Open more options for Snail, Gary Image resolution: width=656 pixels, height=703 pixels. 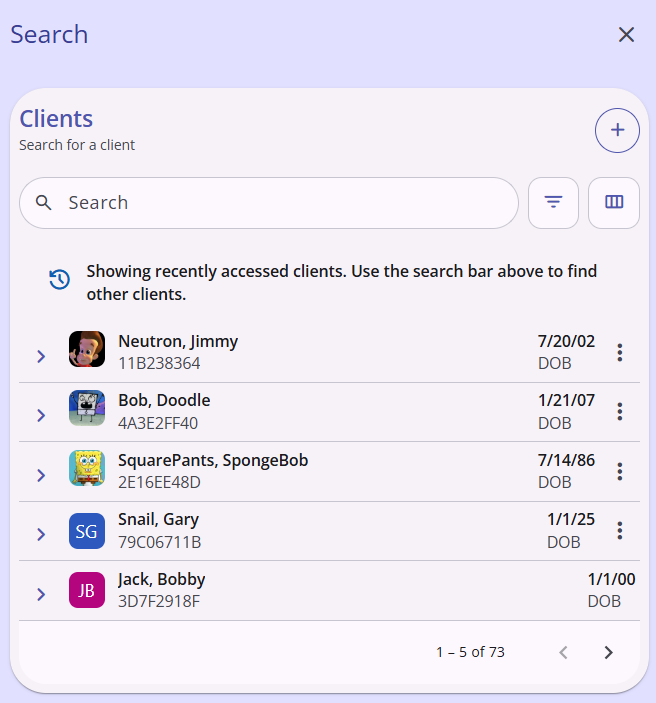point(620,530)
